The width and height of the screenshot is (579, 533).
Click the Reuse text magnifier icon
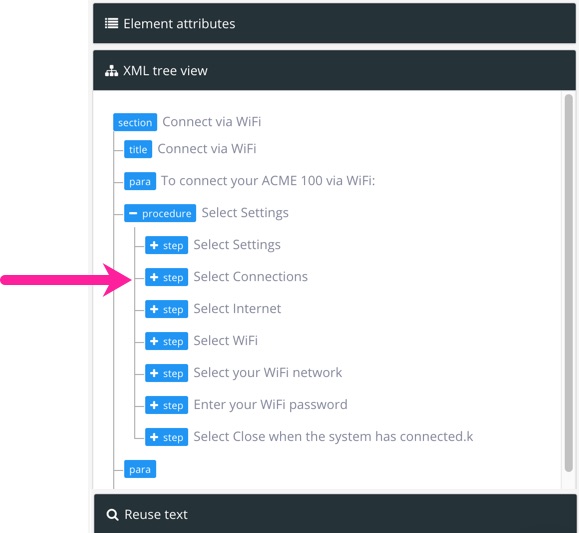[112, 515]
